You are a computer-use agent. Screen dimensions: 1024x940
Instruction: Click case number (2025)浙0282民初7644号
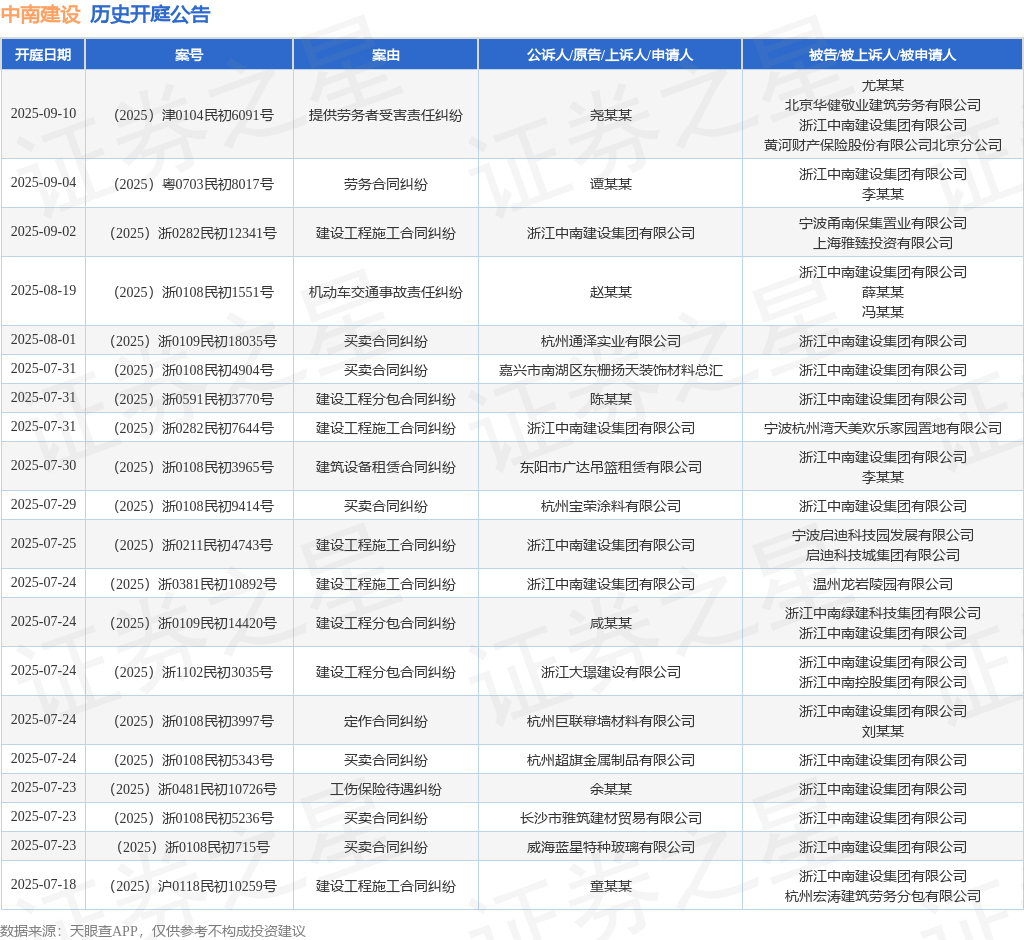tap(193, 428)
